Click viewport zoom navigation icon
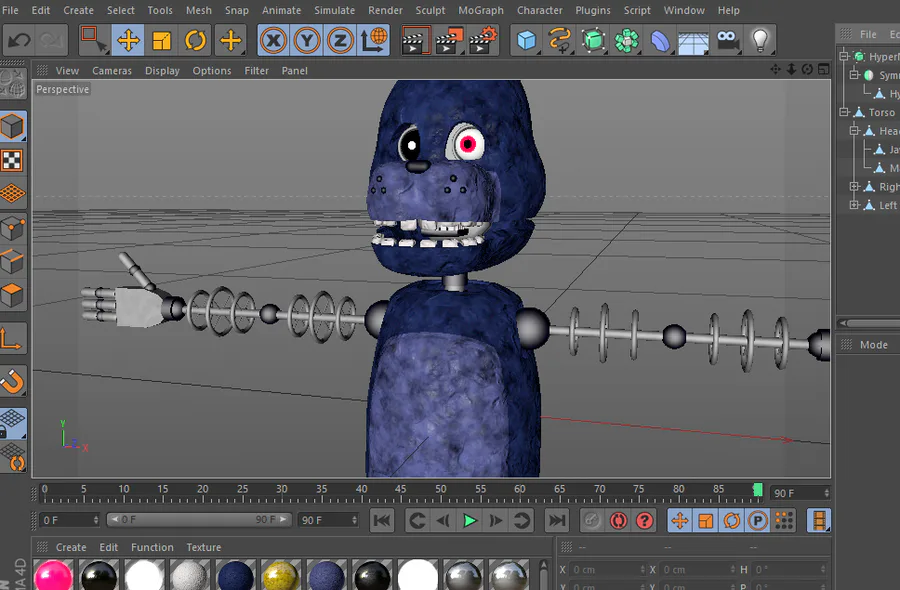The height and width of the screenshot is (590, 900). 791,69
